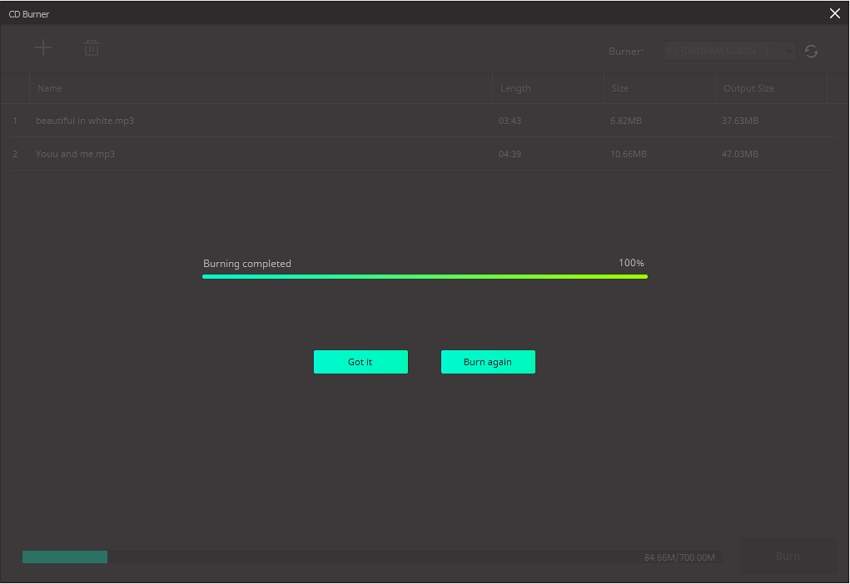Sort by the Length column header
Image resolution: width=850 pixels, height=584 pixels.
515,88
